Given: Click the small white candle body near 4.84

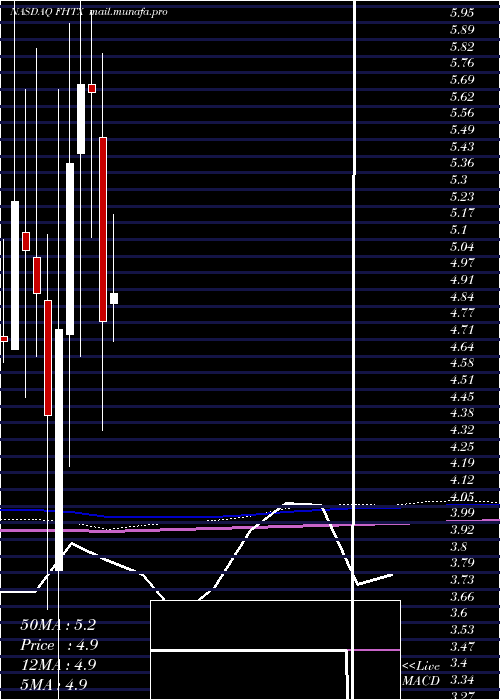Looking at the screenshot, I should click(114, 299).
